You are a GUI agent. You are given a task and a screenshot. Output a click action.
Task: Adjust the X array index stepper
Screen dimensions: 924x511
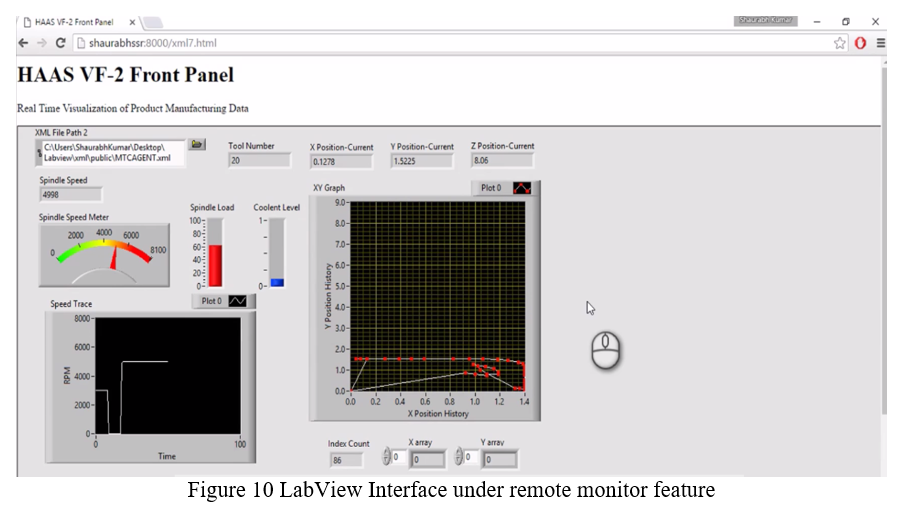[x=387, y=457]
